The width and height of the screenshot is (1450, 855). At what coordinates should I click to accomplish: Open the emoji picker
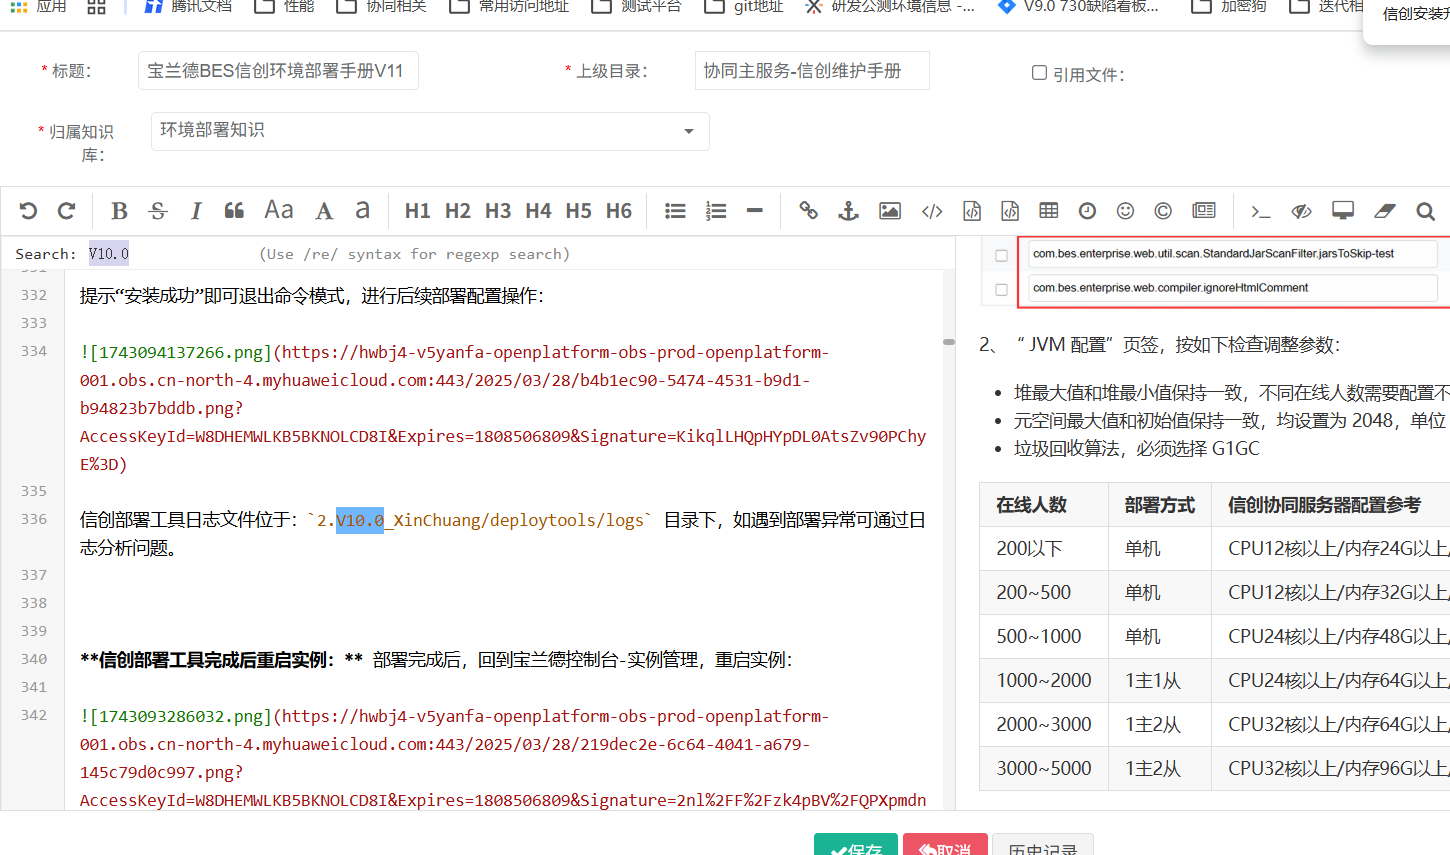(1125, 211)
